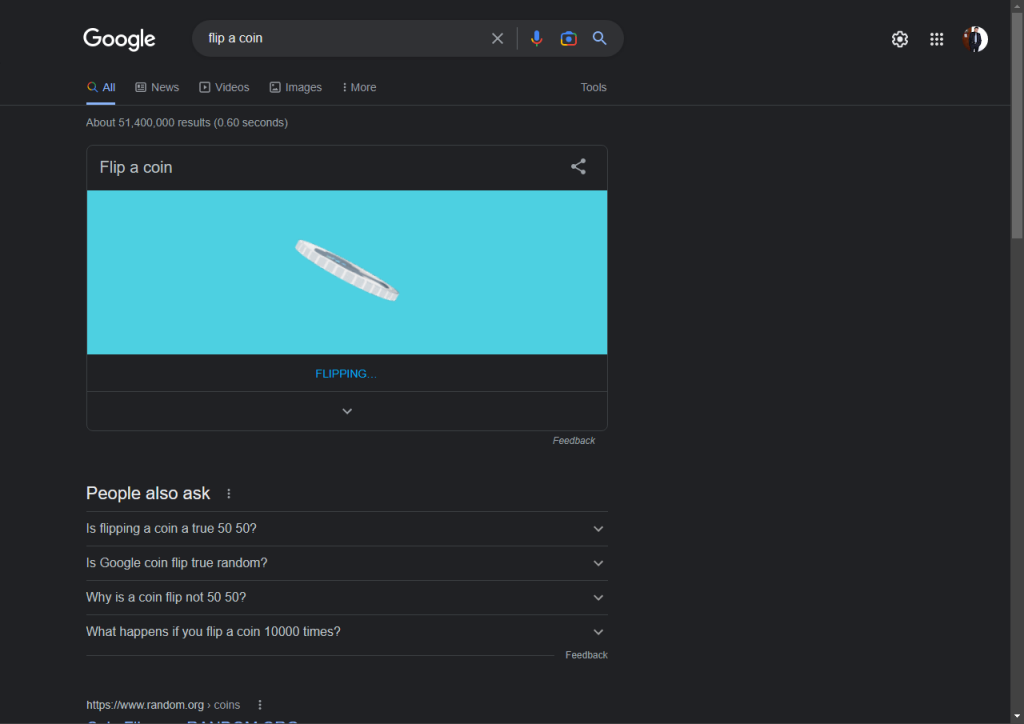
Task: Open the More search categories menu
Action: [x=359, y=87]
